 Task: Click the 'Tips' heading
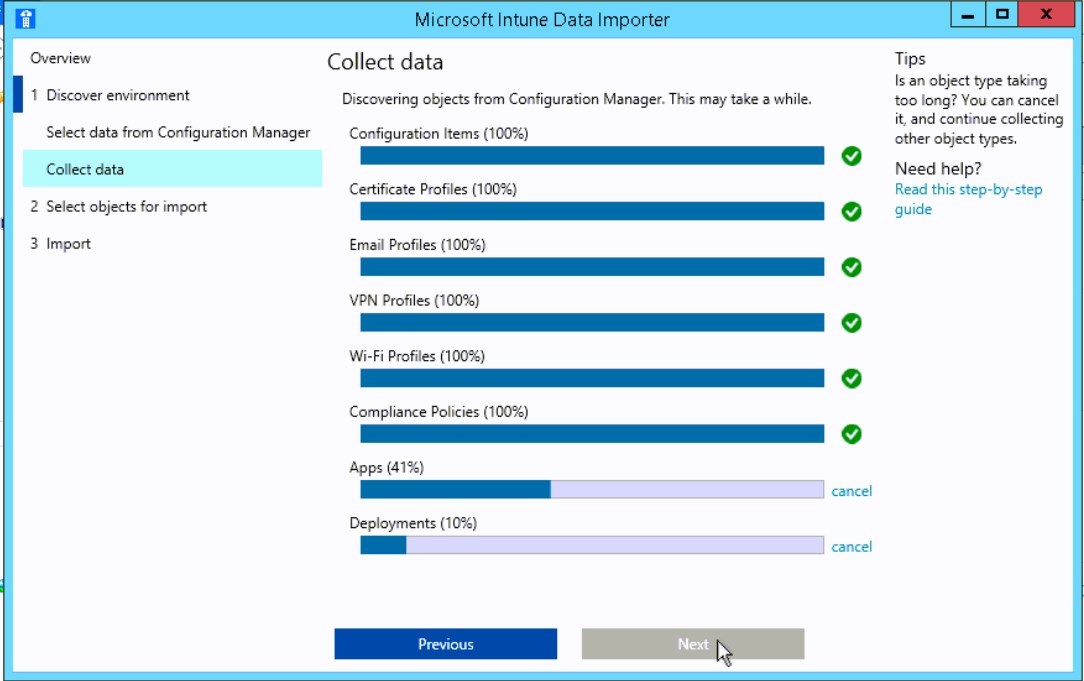pyautogui.click(x=910, y=59)
